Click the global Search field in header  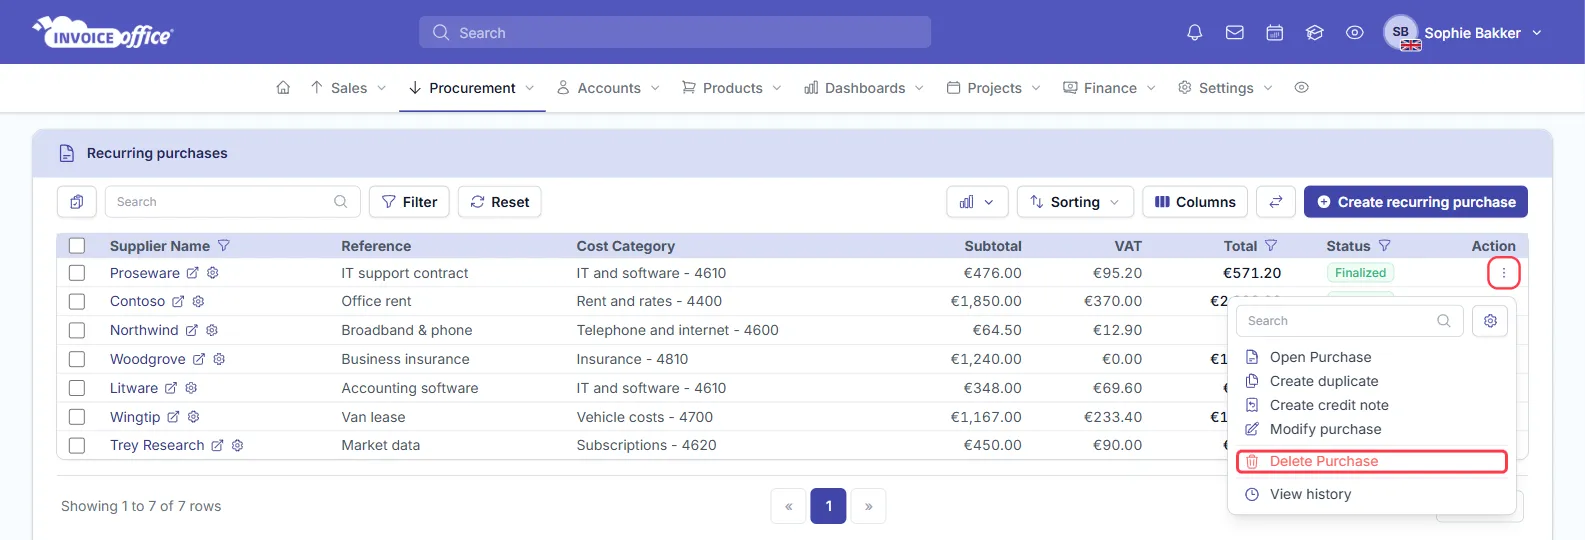click(675, 33)
